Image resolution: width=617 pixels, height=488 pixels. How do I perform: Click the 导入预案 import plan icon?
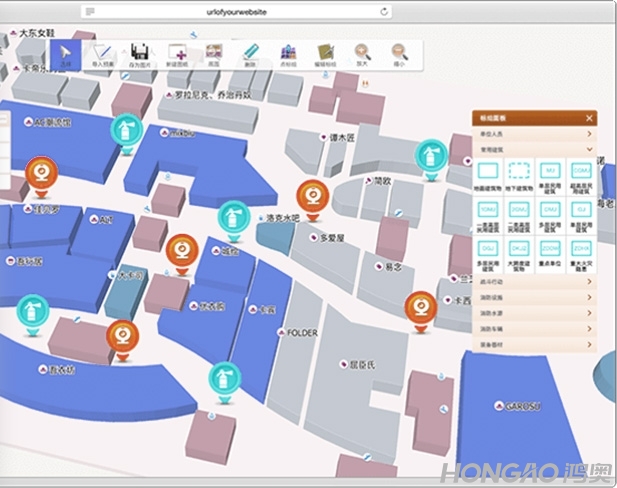pos(103,53)
